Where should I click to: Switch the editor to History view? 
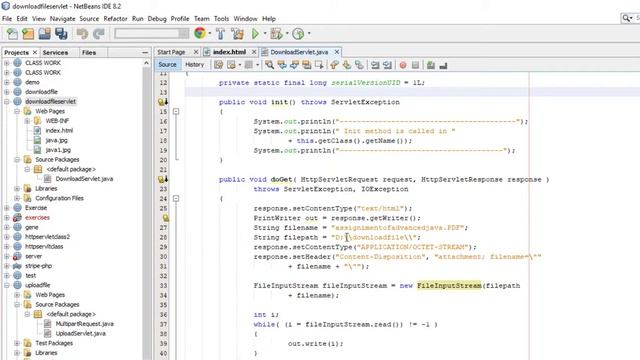194,64
